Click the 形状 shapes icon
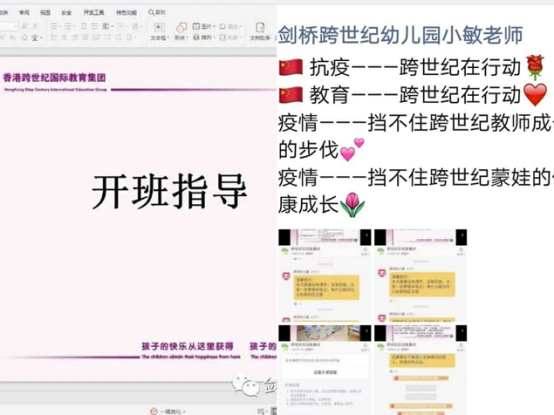 (x=181, y=28)
